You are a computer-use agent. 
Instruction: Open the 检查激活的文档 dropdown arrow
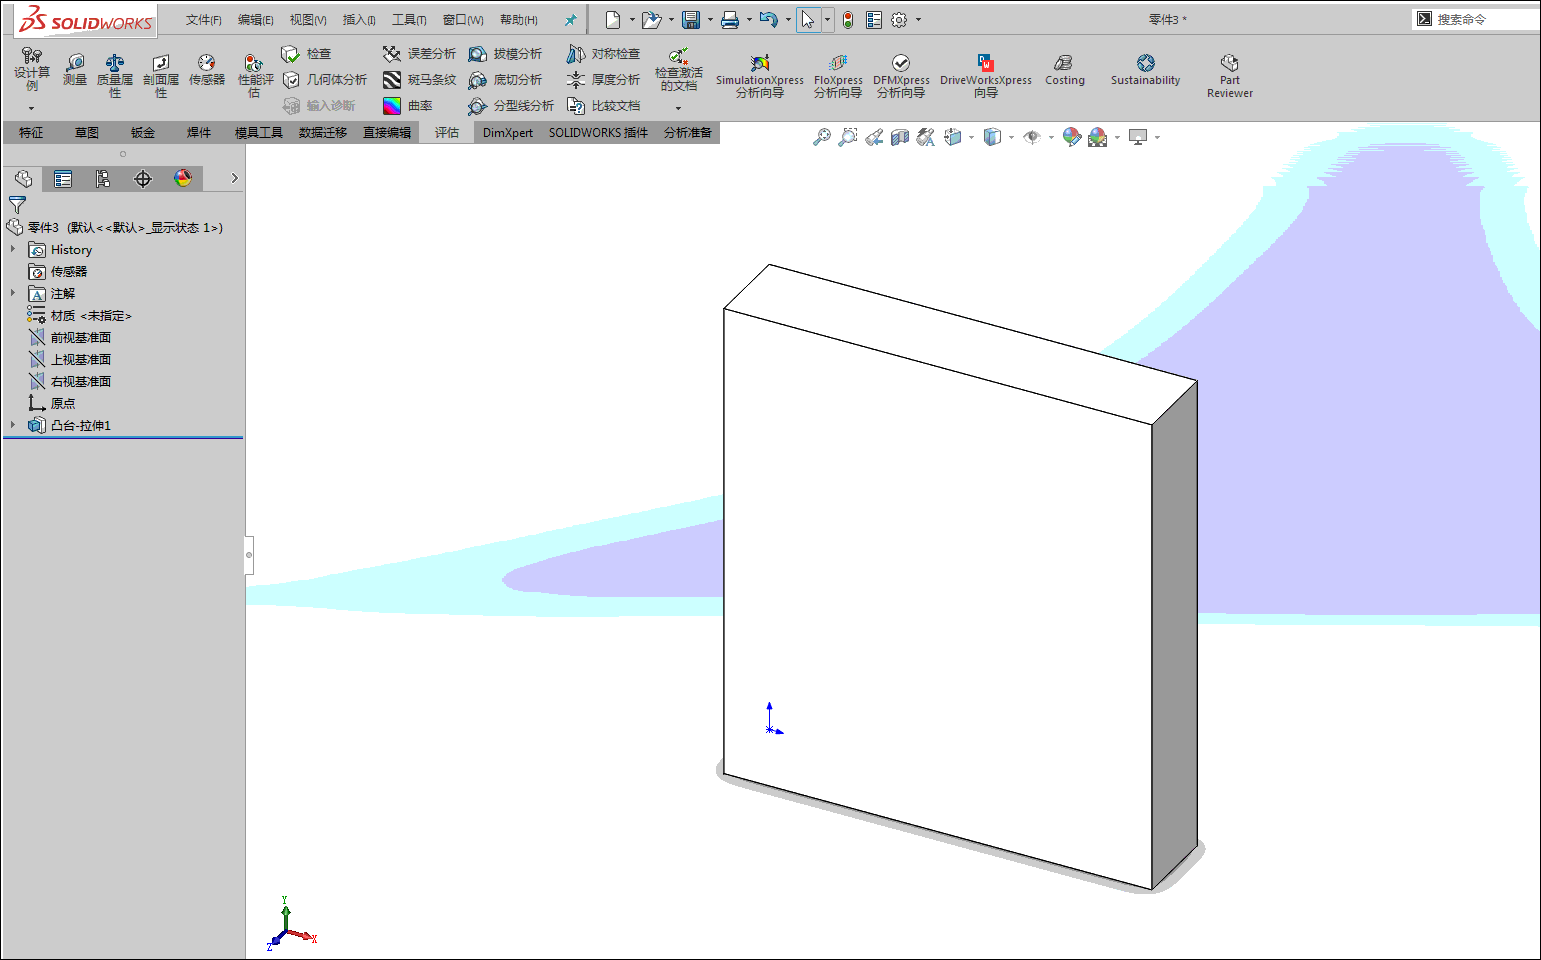678,108
